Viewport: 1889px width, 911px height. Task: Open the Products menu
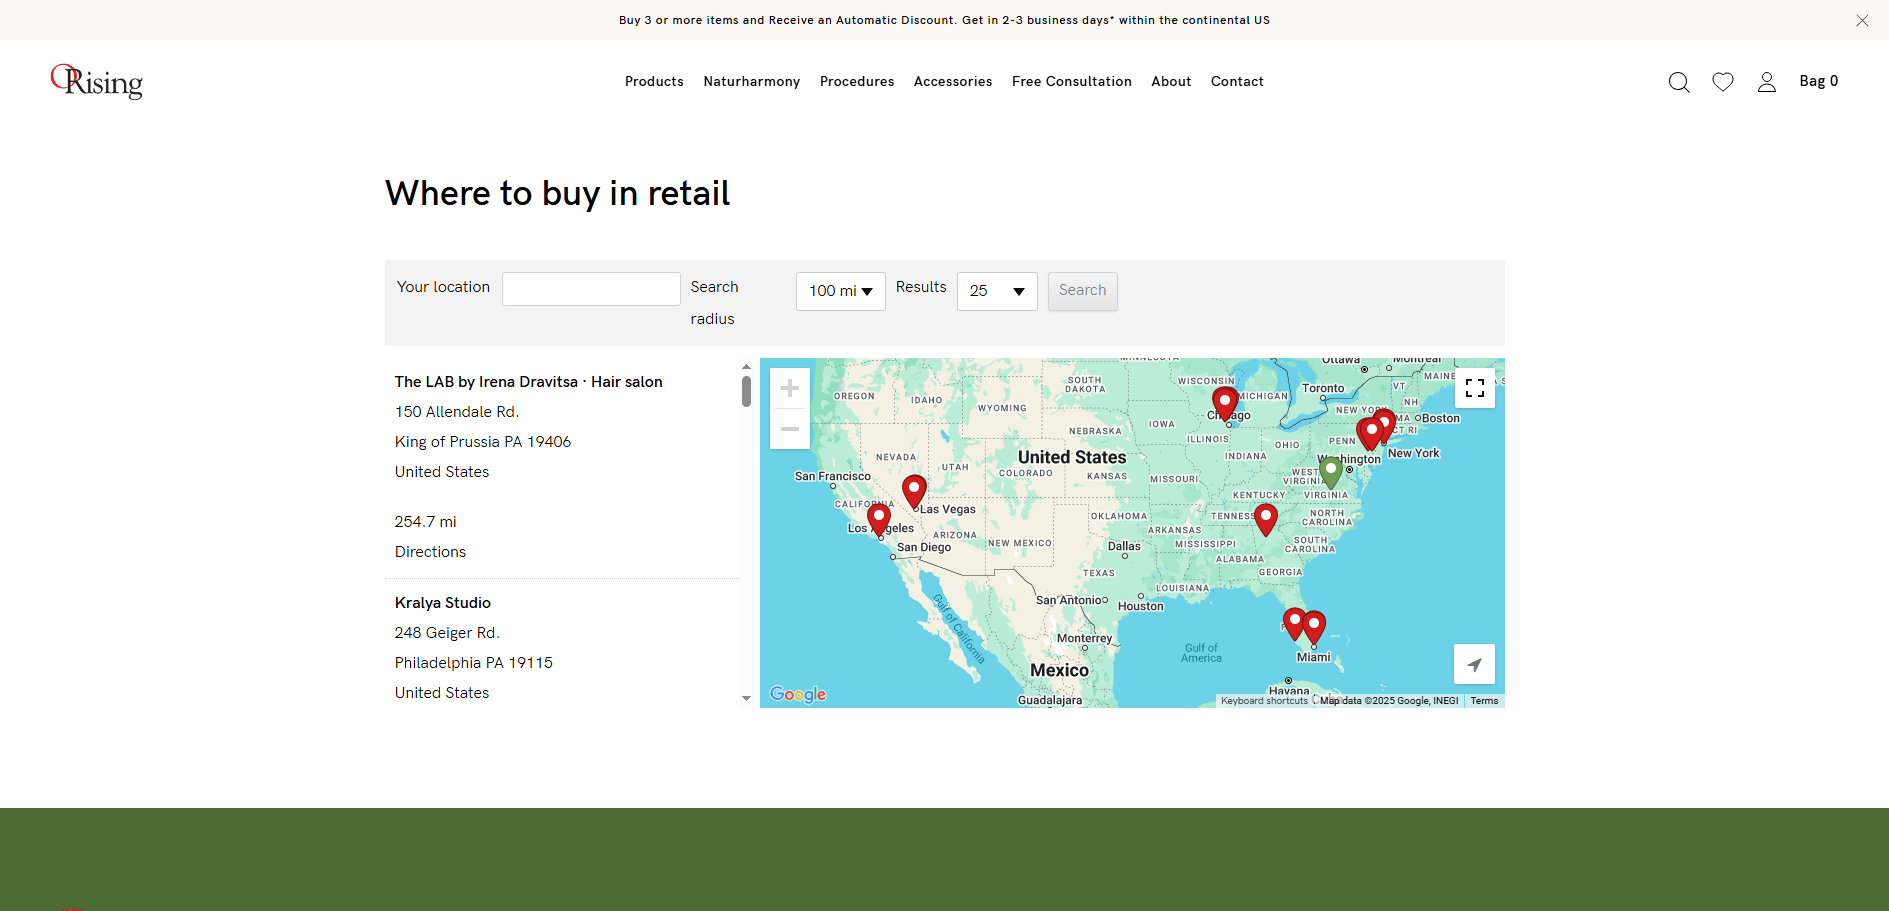654,82
